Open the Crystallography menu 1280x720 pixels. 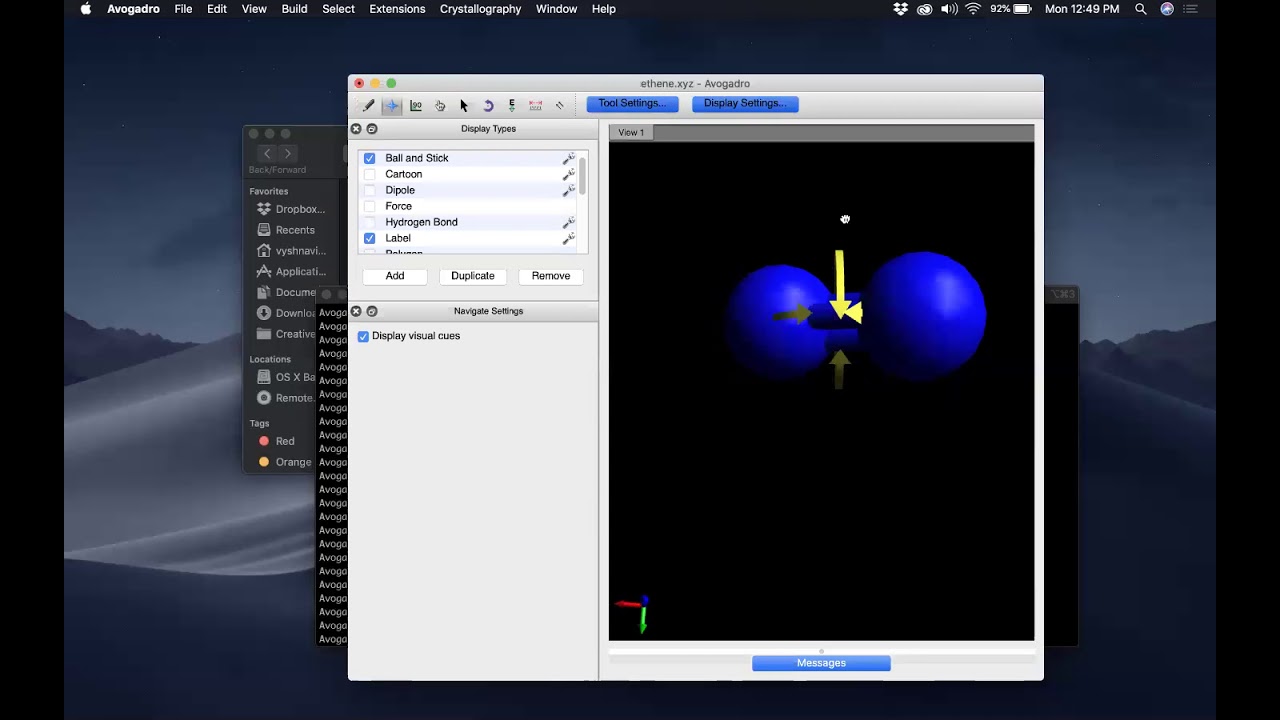(x=480, y=9)
